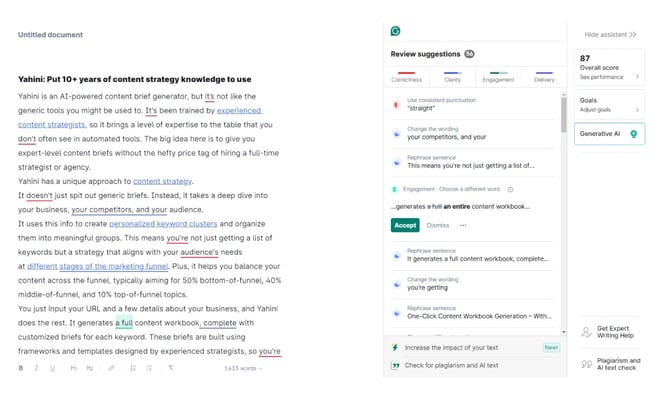The height and width of the screenshot is (400, 666).
Task: Click the suggestions count badge next to Review suggestions
Action: [x=469, y=54]
